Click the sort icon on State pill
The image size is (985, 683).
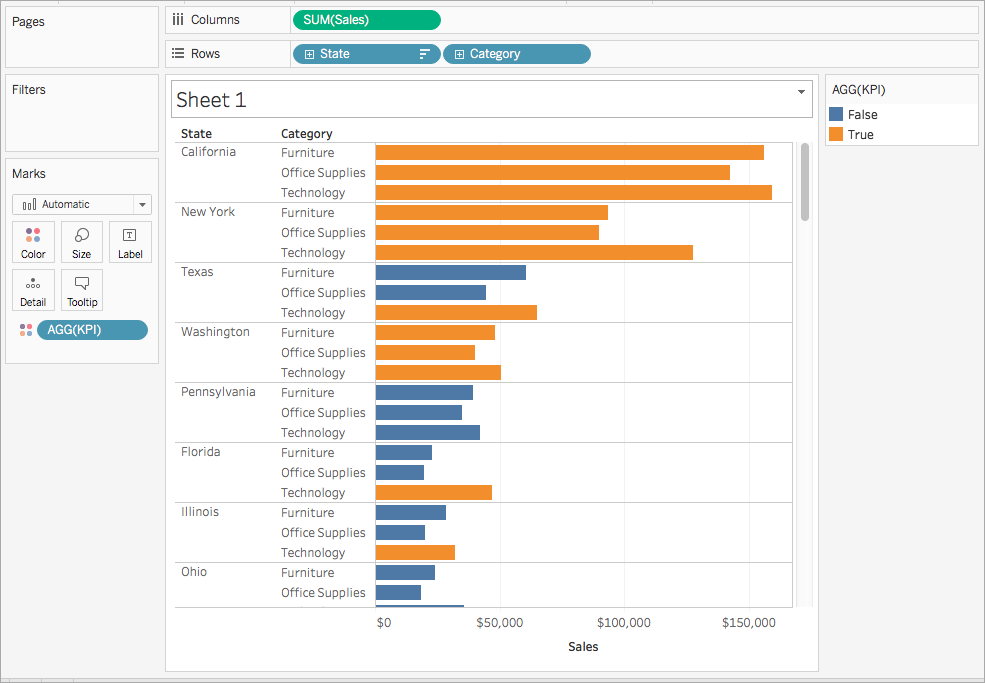pyautogui.click(x=425, y=54)
